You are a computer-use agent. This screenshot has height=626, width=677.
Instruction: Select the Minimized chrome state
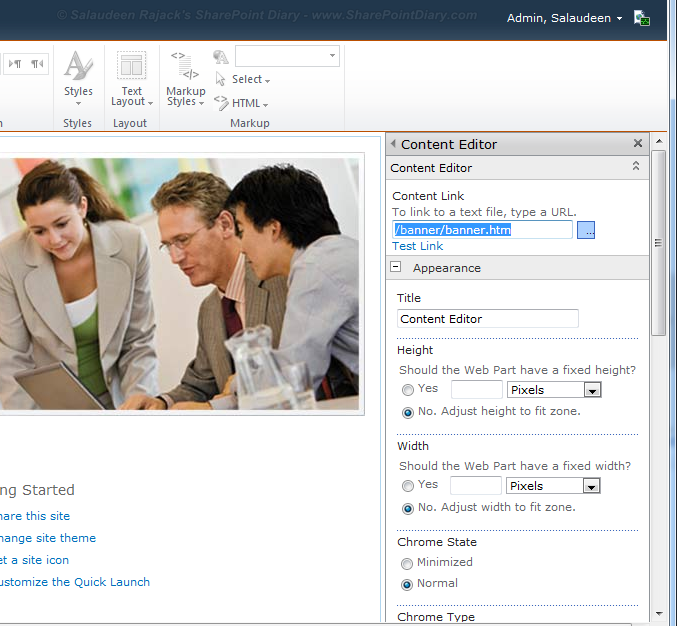[x=407, y=563]
